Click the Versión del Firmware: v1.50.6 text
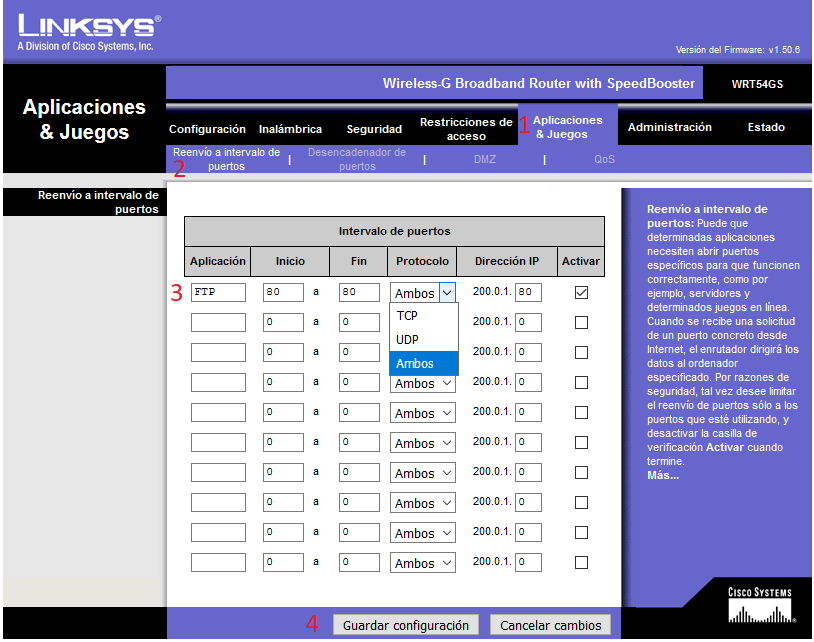 738,50
